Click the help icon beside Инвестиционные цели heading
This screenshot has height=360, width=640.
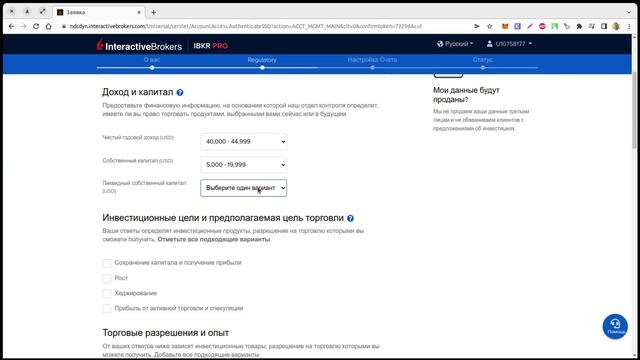pyautogui.click(x=350, y=218)
